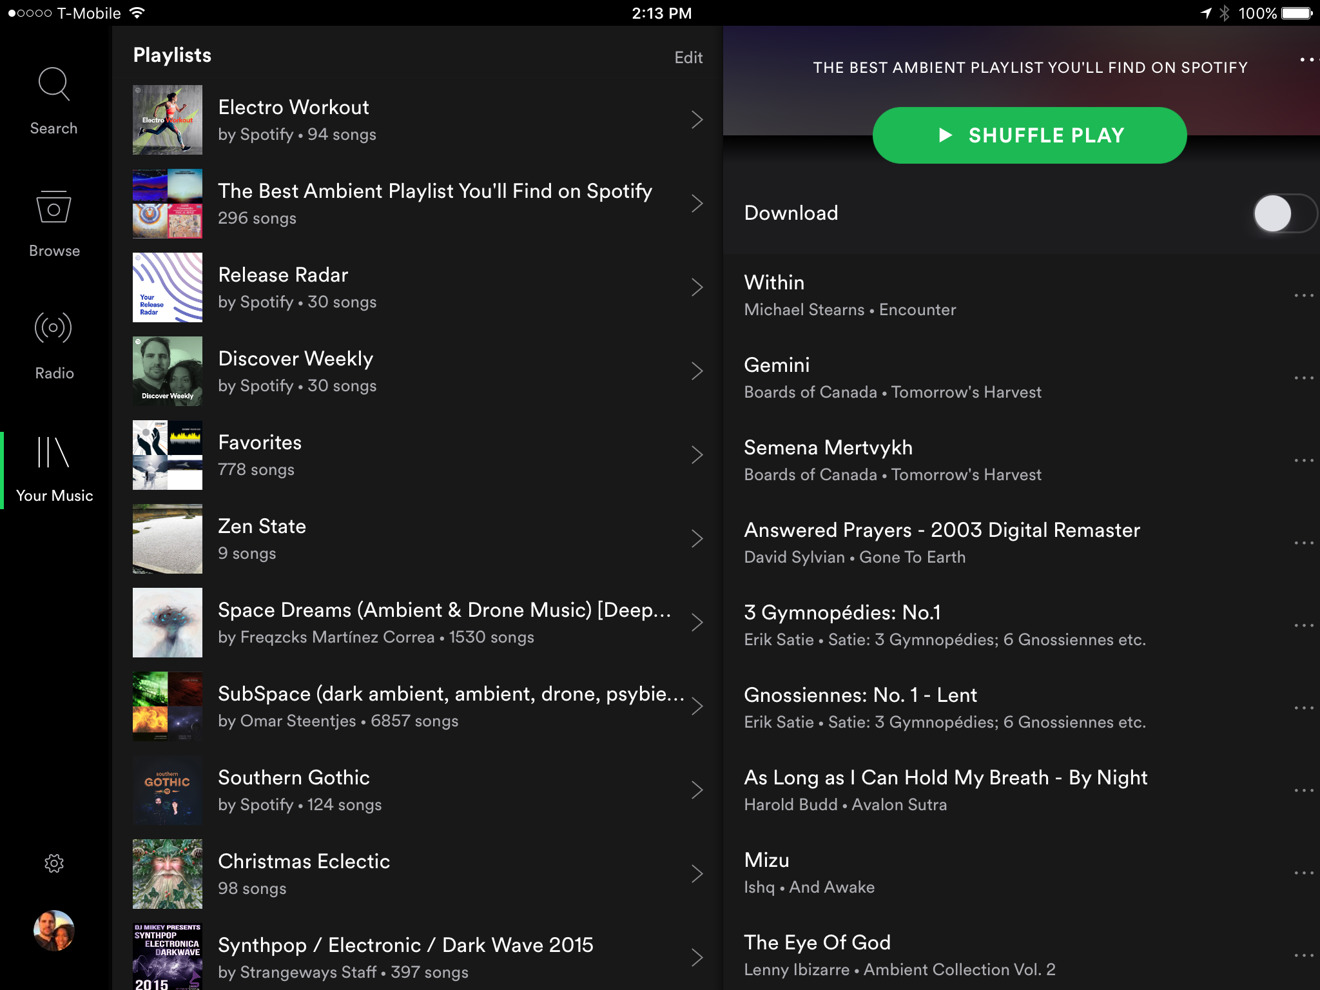Screen dimensions: 1320x990
Task: Open the Radio section icon
Action: click(x=54, y=328)
